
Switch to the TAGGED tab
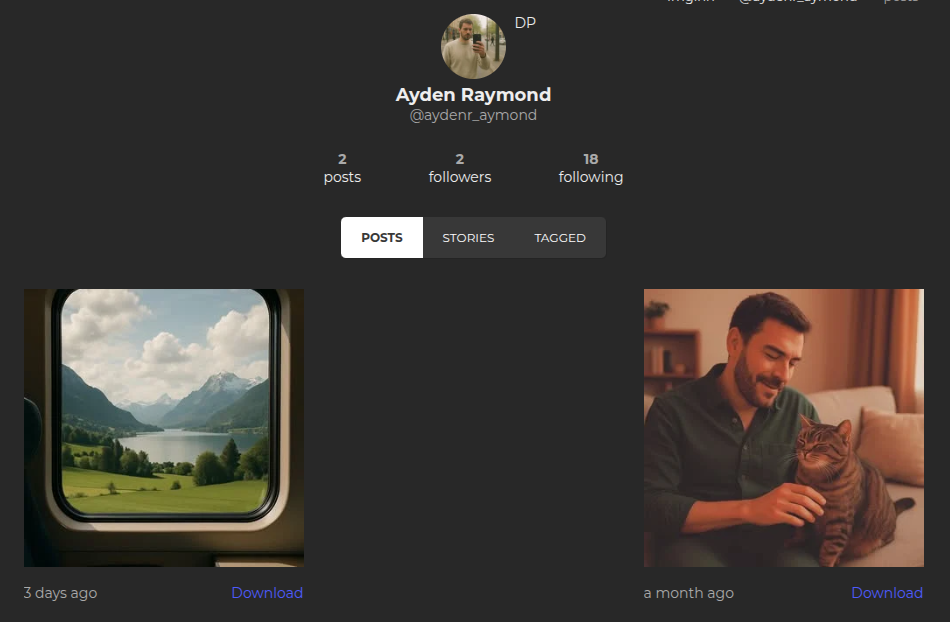coord(560,237)
